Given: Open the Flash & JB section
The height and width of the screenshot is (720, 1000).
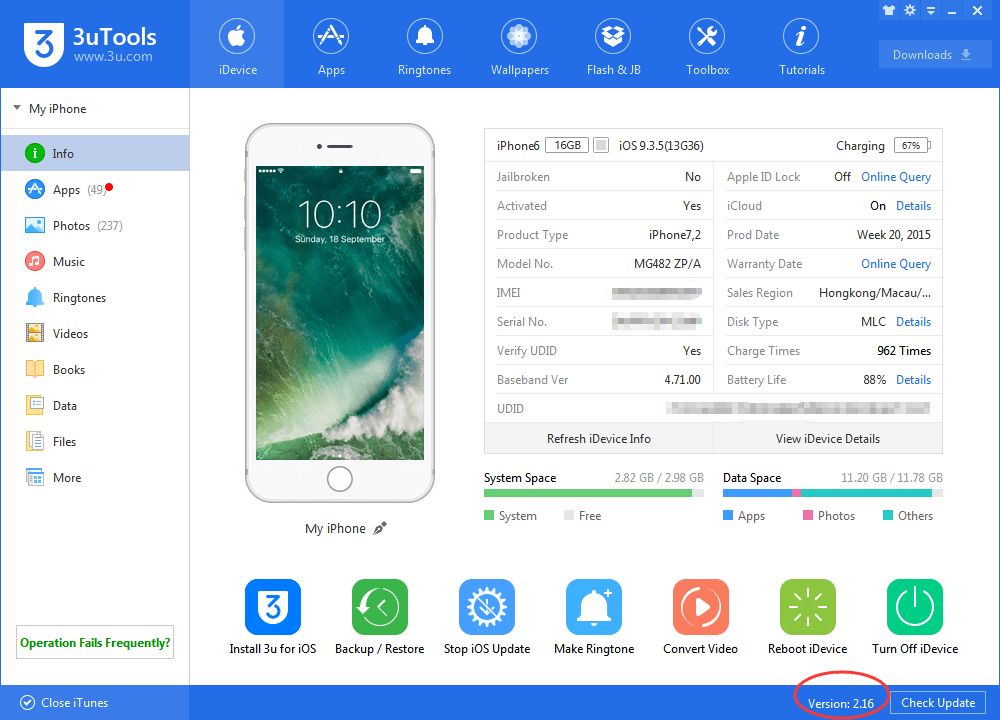Looking at the screenshot, I should (x=613, y=45).
